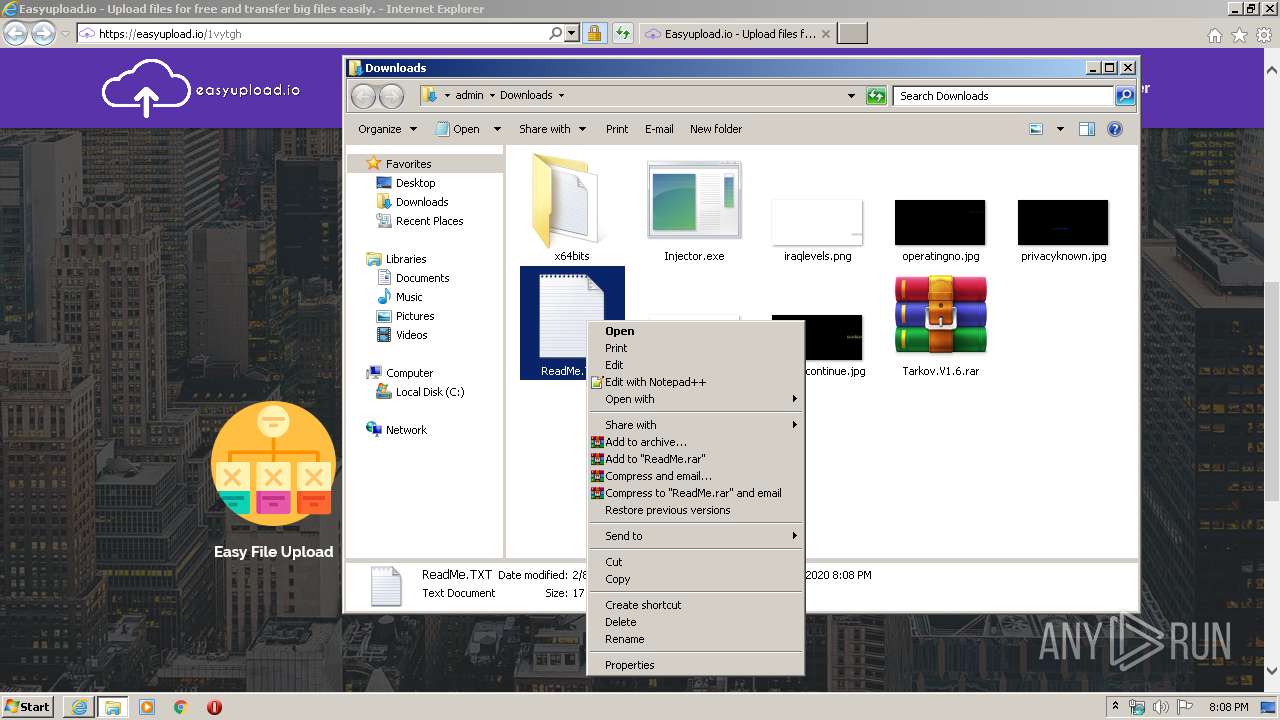Click the Windows Start button
1280x720 pixels.
tap(28, 706)
